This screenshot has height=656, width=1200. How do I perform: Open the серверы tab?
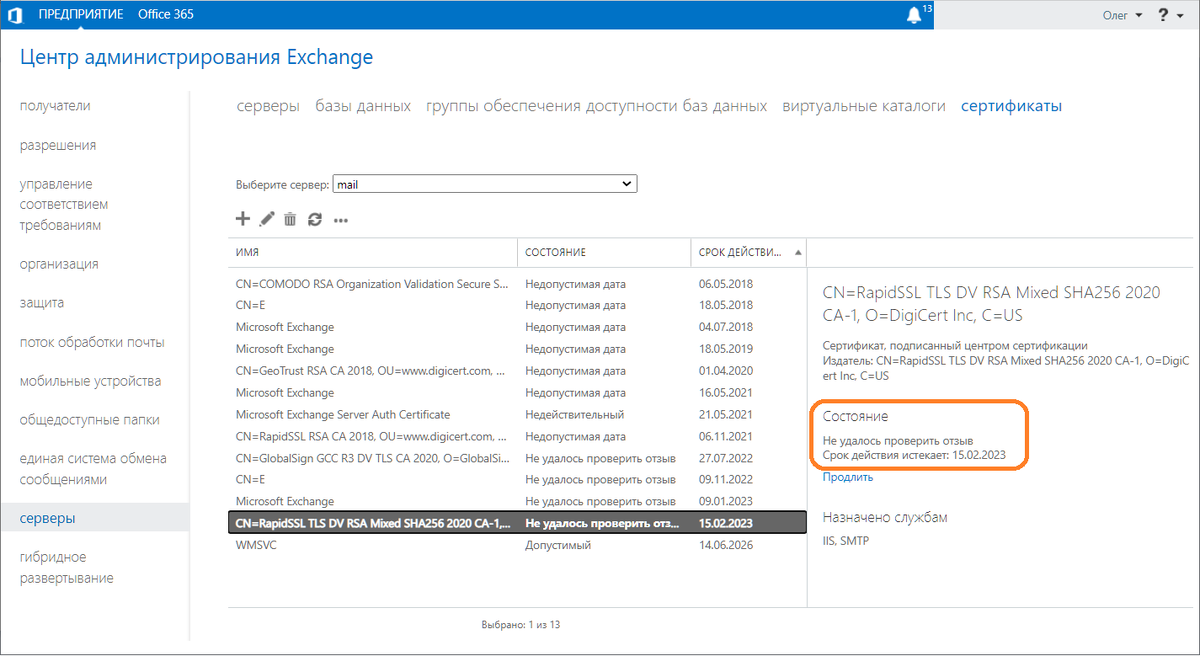(x=268, y=106)
